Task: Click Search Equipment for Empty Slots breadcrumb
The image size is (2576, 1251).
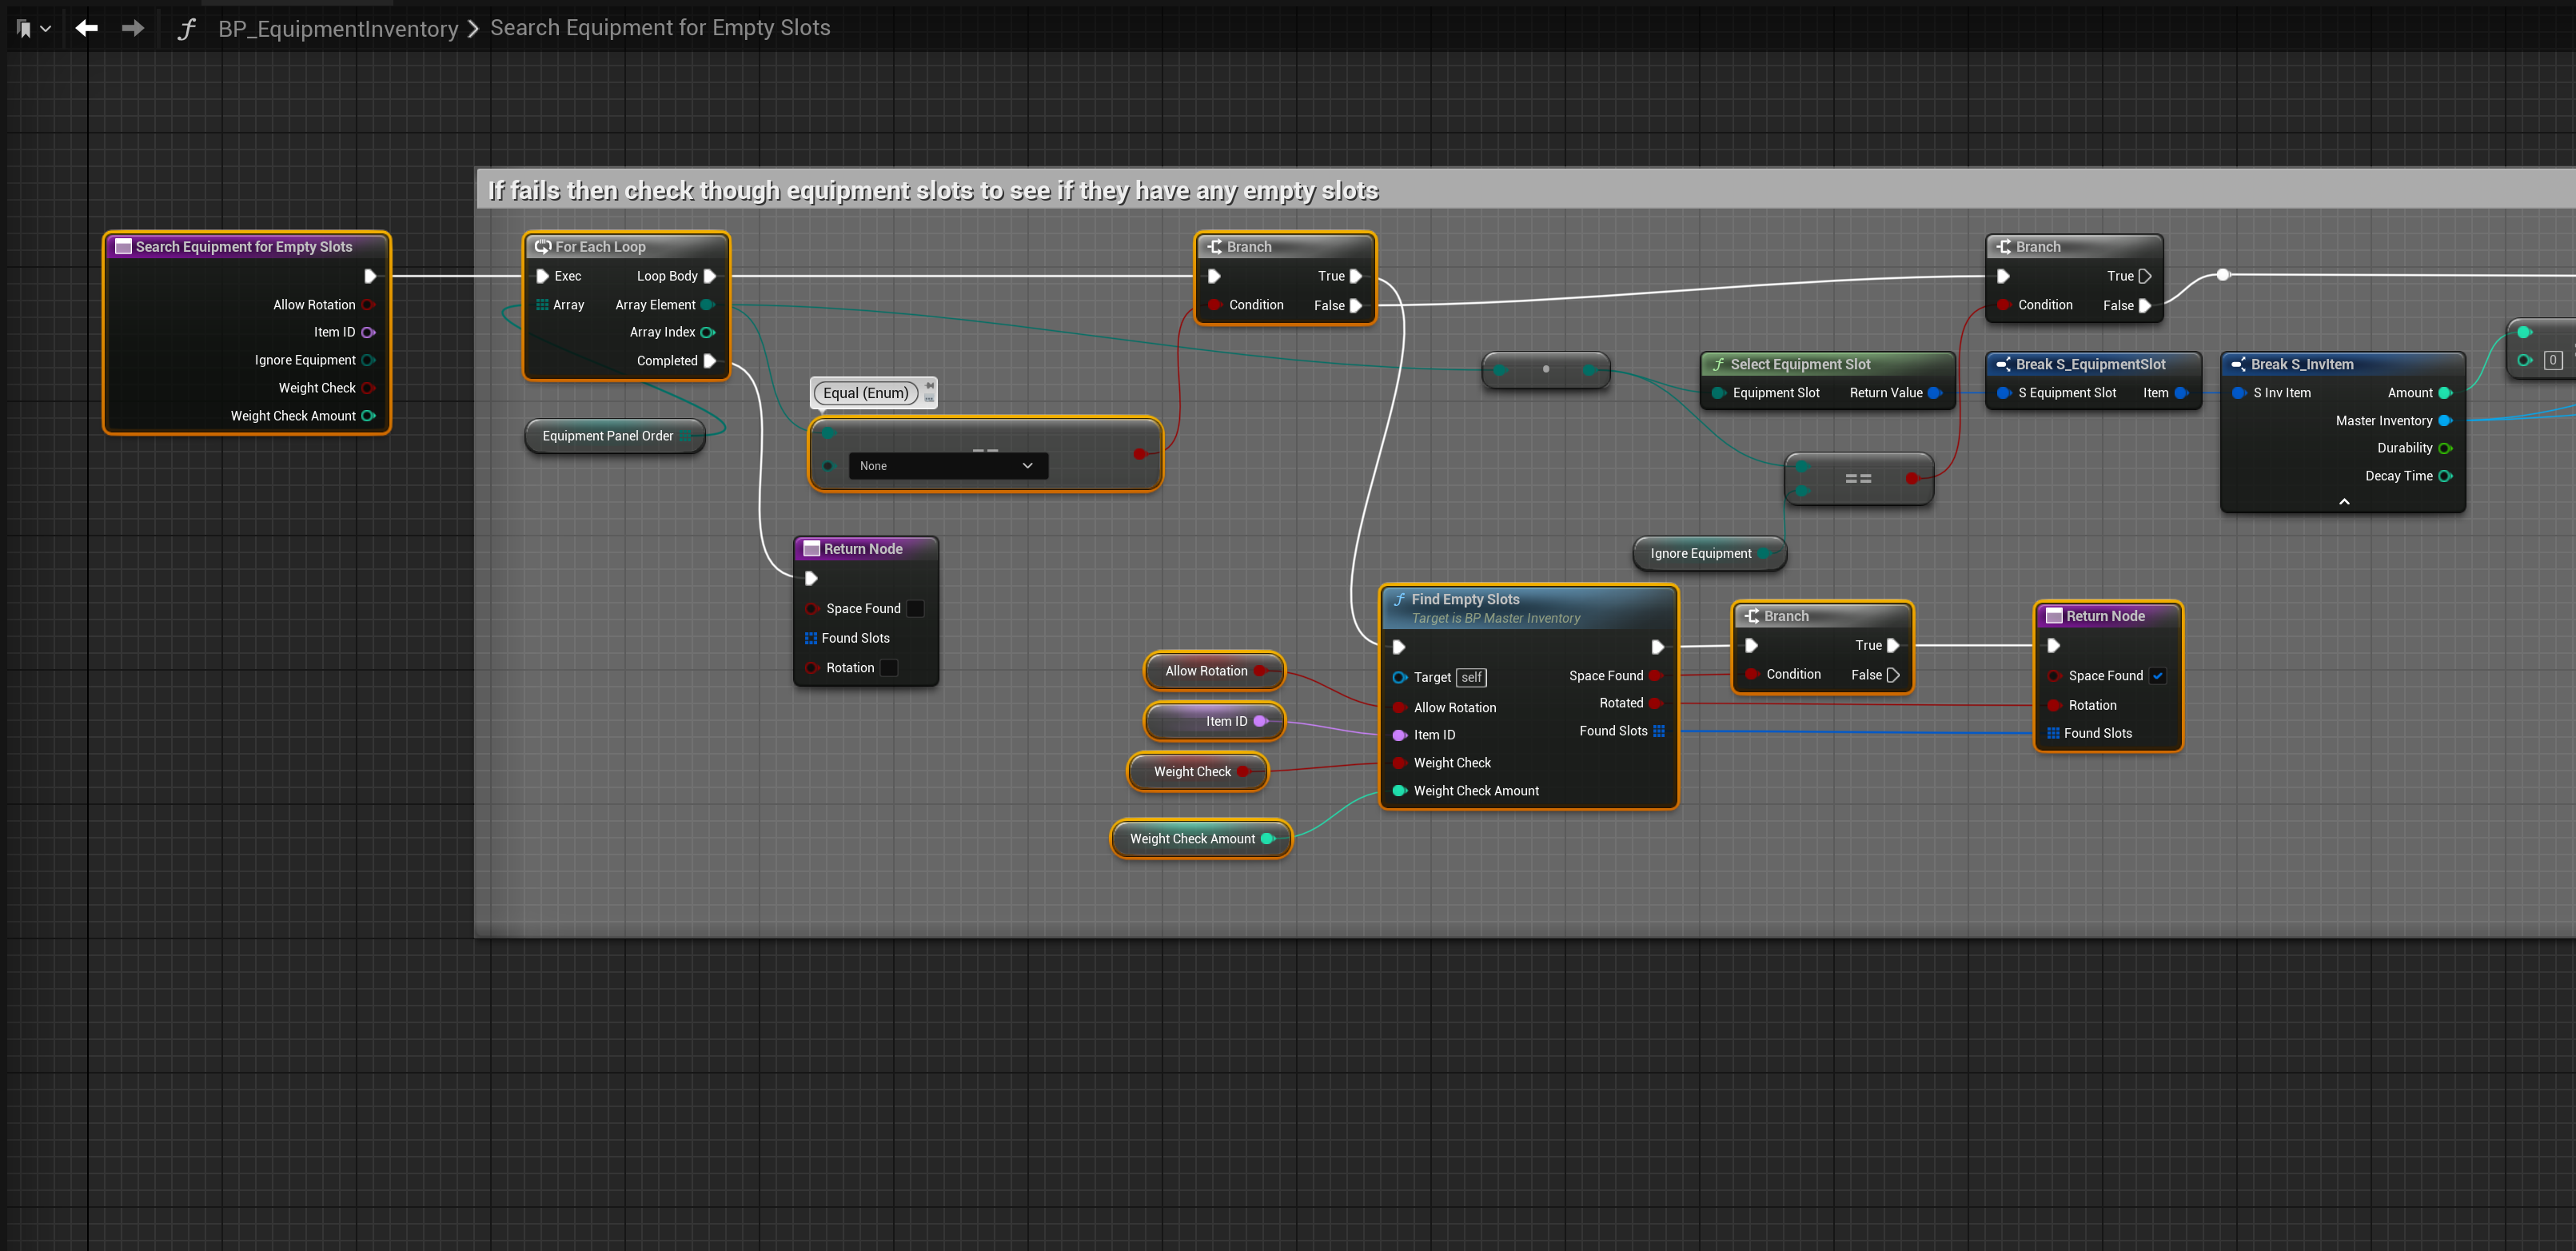Action: pyautogui.click(x=660, y=28)
